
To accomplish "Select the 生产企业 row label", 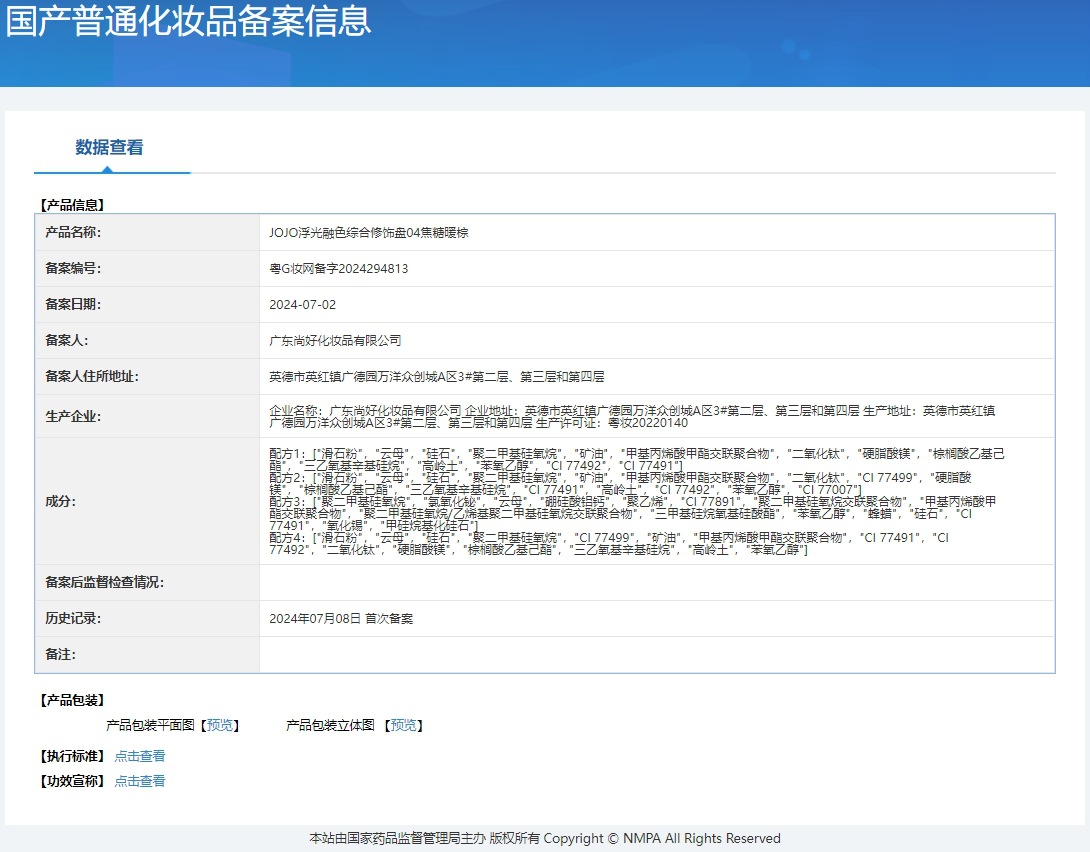I will tap(73, 416).
